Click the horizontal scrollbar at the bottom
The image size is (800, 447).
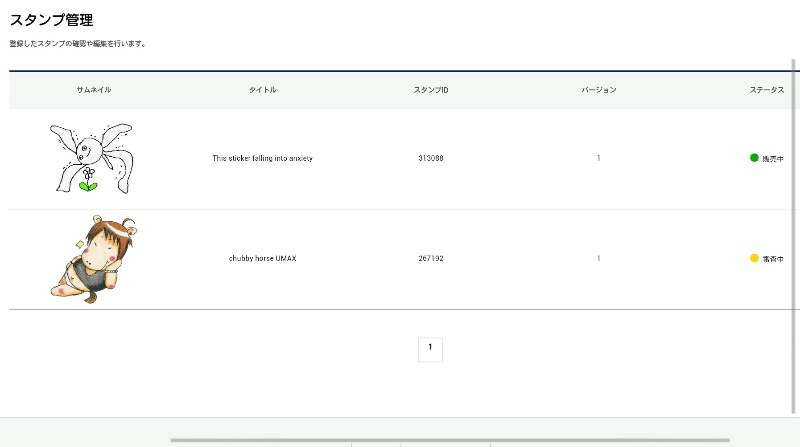point(450,440)
